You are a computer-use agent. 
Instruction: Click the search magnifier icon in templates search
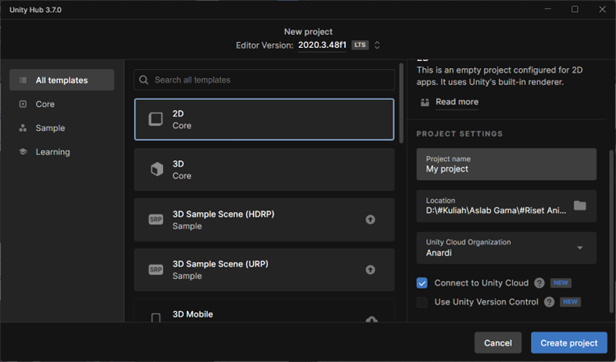tap(144, 80)
